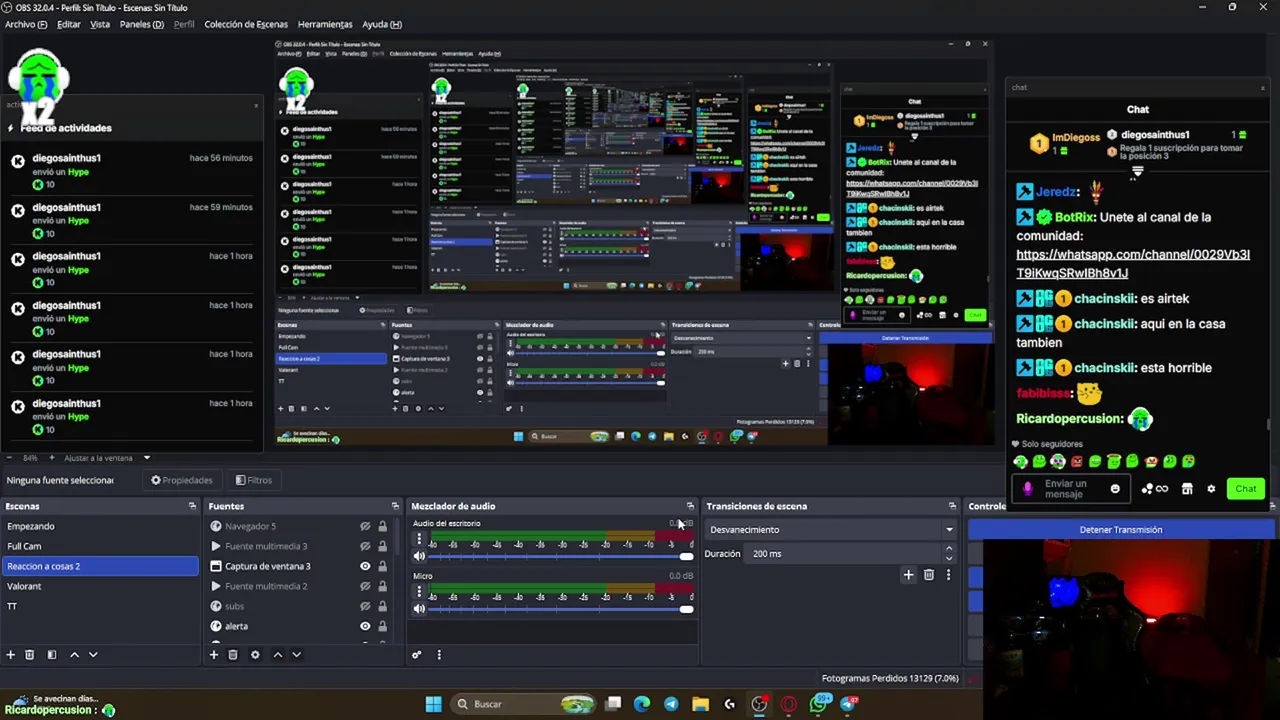Image resolution: width=1280 pixels, height=720 pixels.
Task: Open Micro channel options dots
Action: pyautogui.click(x=419, y=592)
